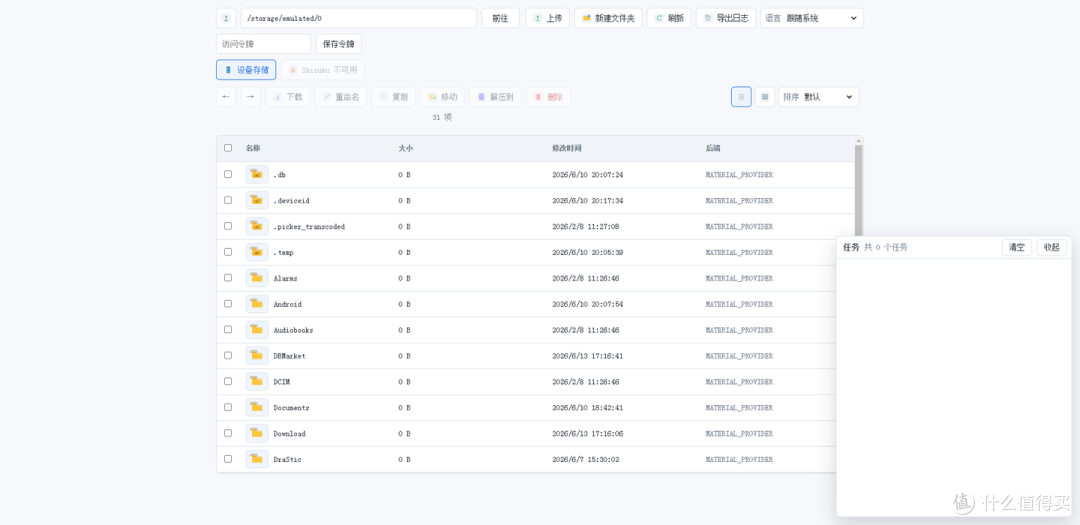
Task: Click the 修改时间 modified time header
Action: tap(567, 148)
